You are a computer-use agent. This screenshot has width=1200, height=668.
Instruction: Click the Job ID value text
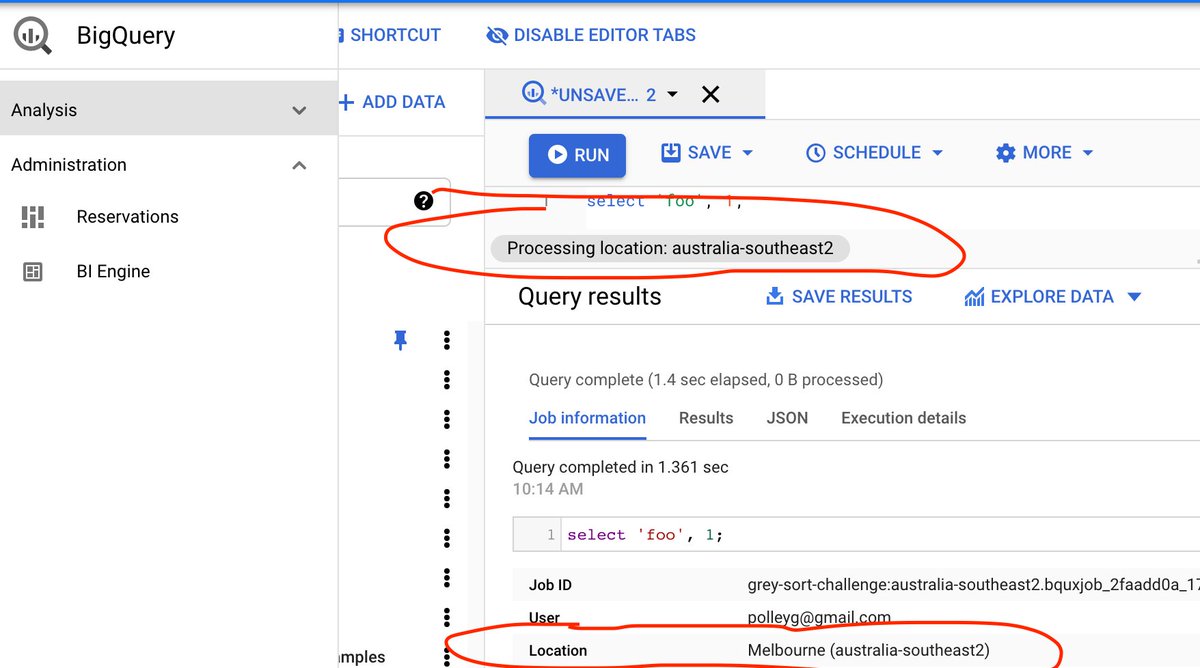pos(972,585)
